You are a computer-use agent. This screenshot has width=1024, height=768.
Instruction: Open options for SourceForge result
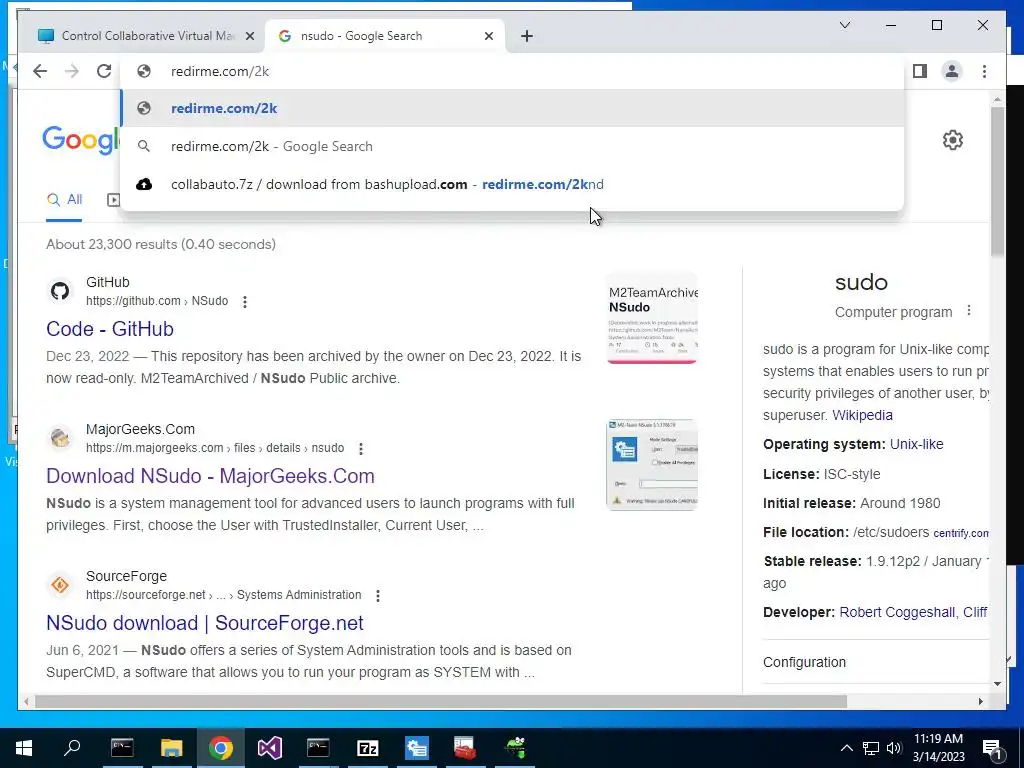coord(377,596)
